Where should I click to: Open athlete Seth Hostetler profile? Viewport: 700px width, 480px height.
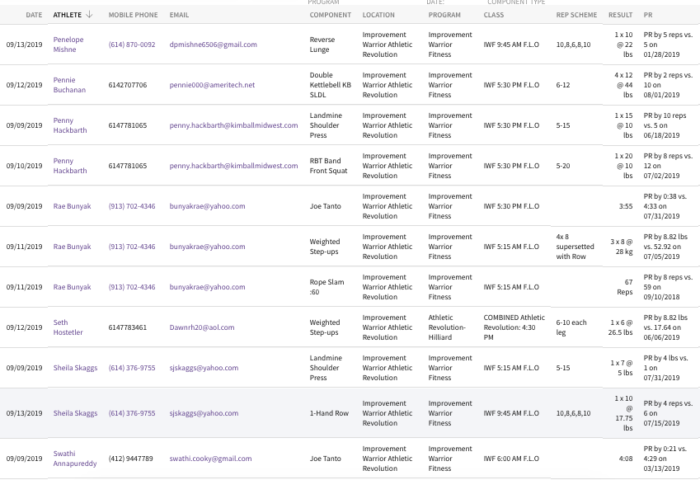point(68,327)
